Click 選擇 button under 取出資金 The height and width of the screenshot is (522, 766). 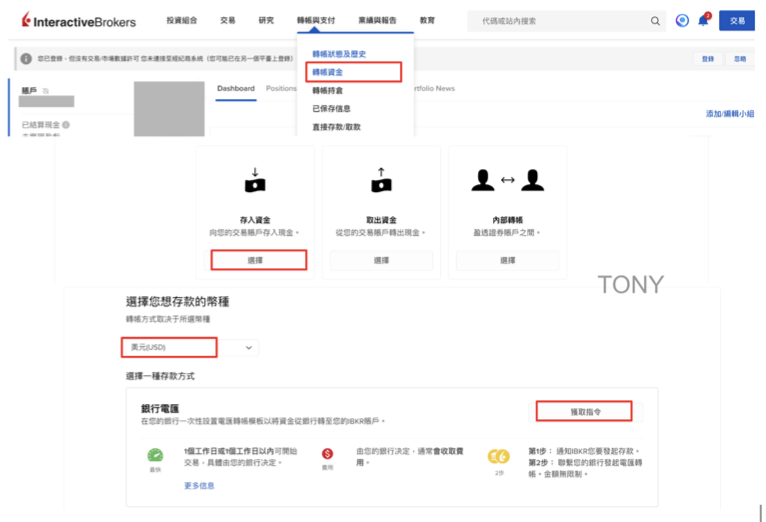[x=381, y=260]
